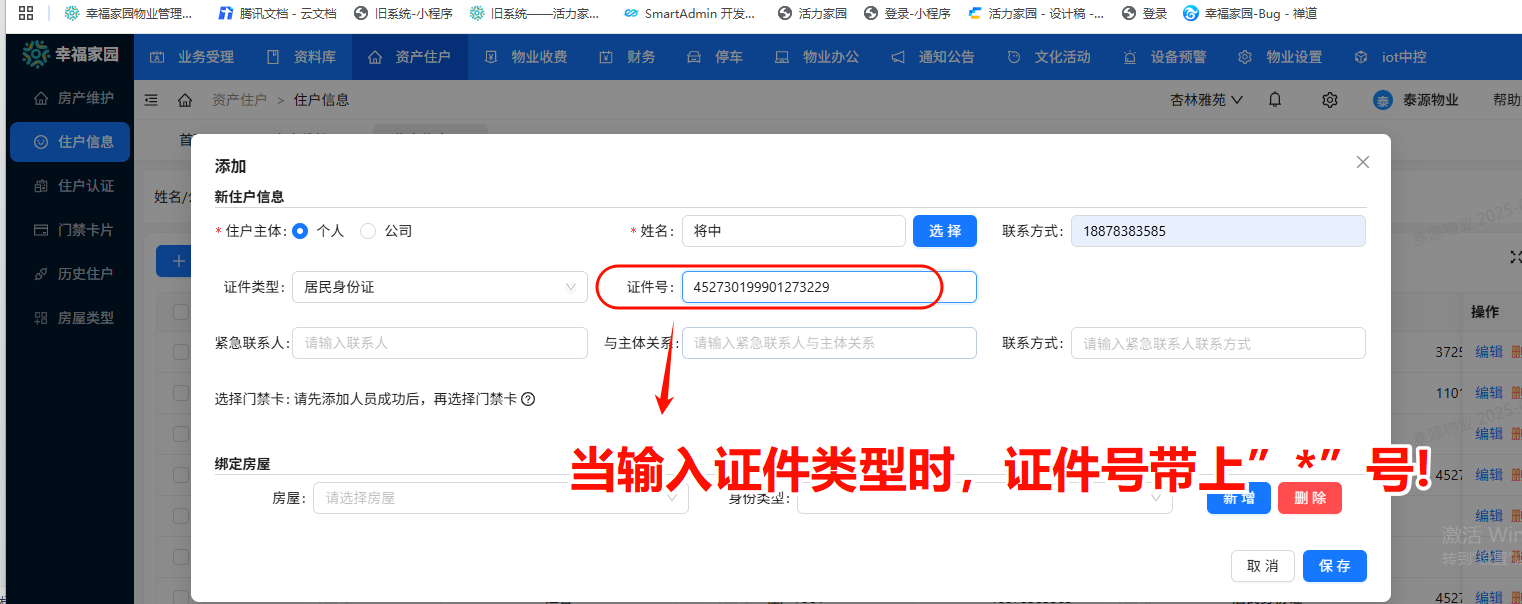Collapse sidebar with menu fold icon
Screen dimensions: 1522x604
click(x=152, y=100)
